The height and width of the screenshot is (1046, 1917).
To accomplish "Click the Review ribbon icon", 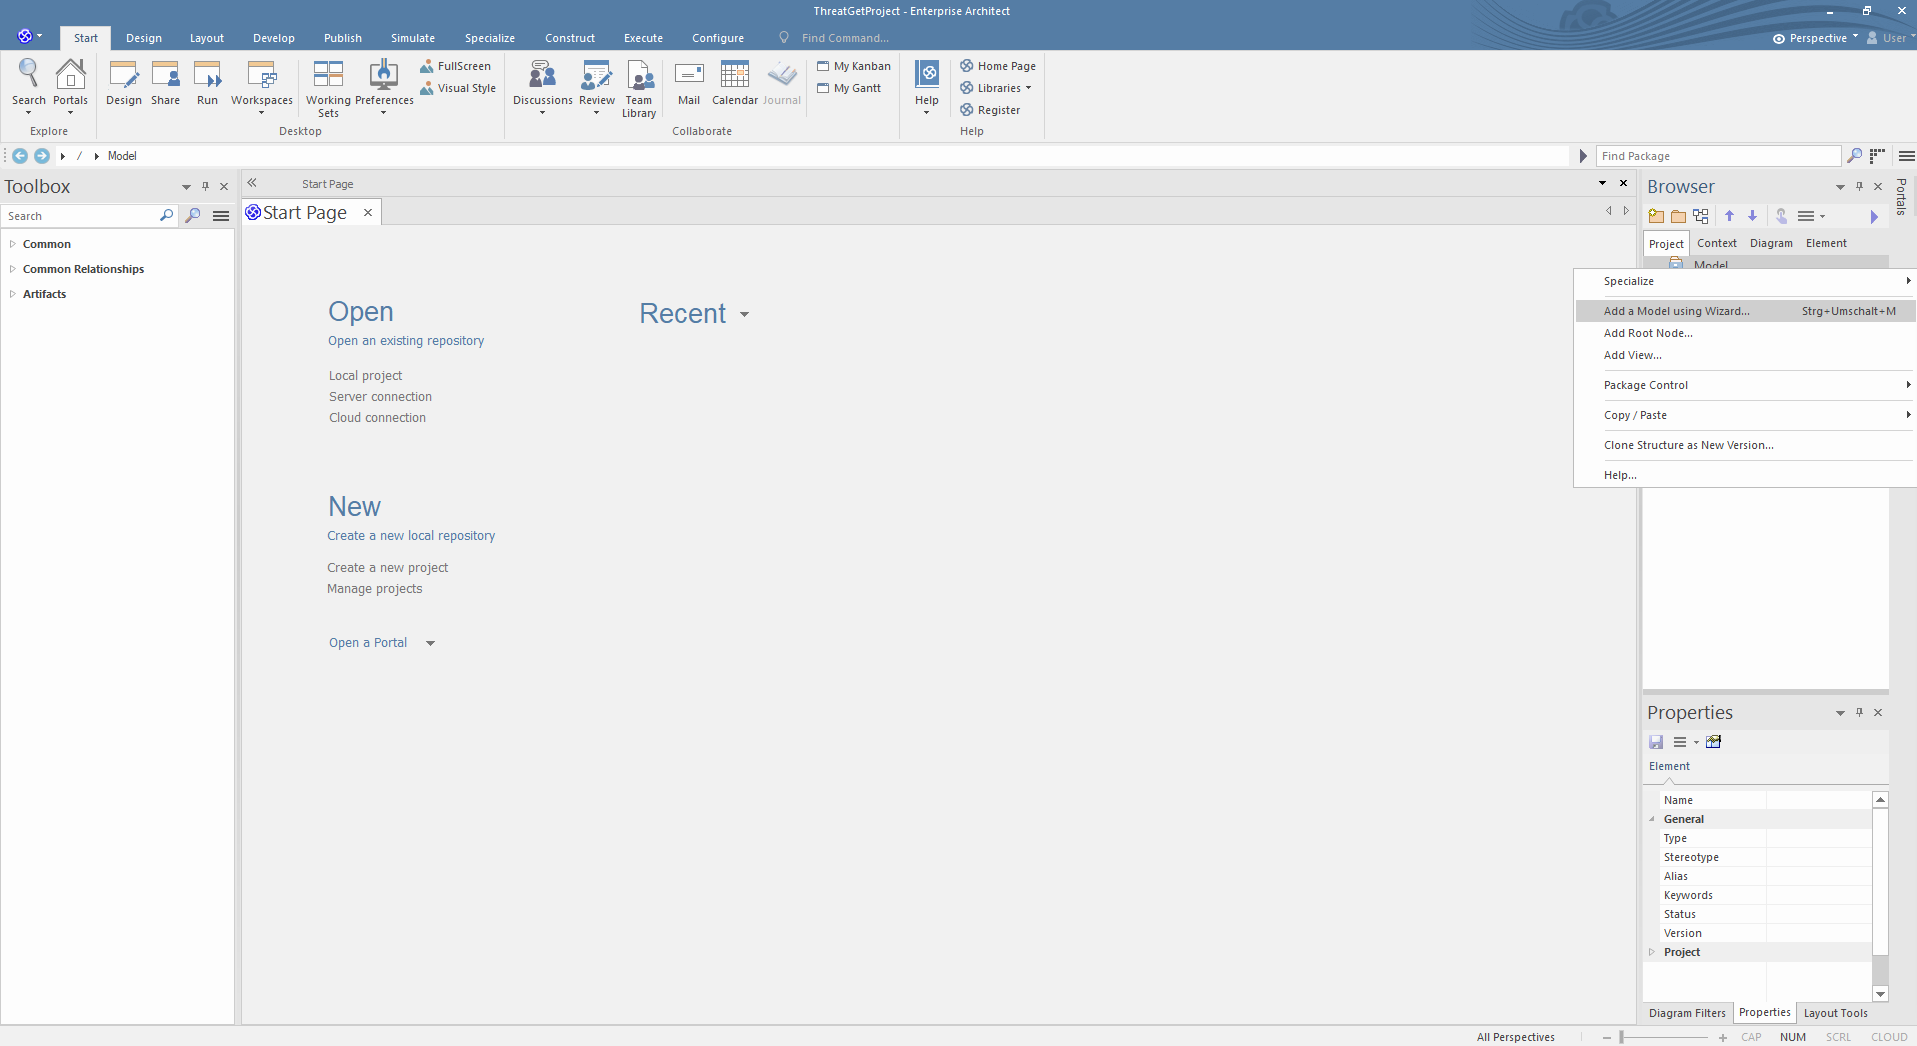I will [596, 75].
